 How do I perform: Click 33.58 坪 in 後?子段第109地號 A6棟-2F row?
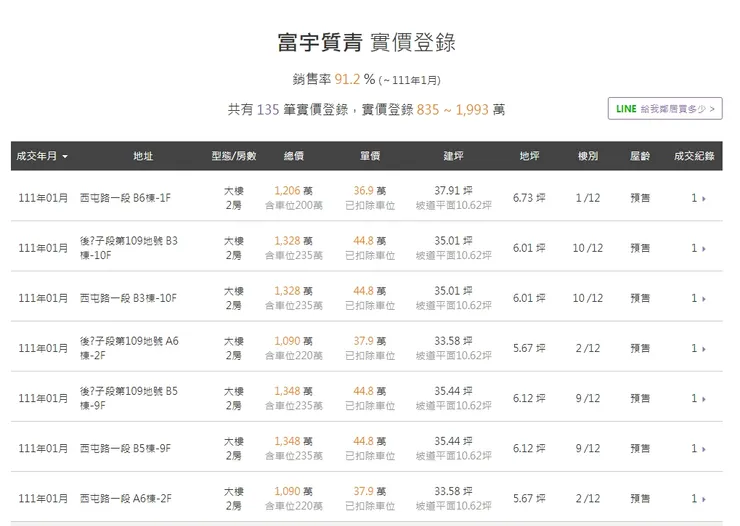tap(453, 341)
